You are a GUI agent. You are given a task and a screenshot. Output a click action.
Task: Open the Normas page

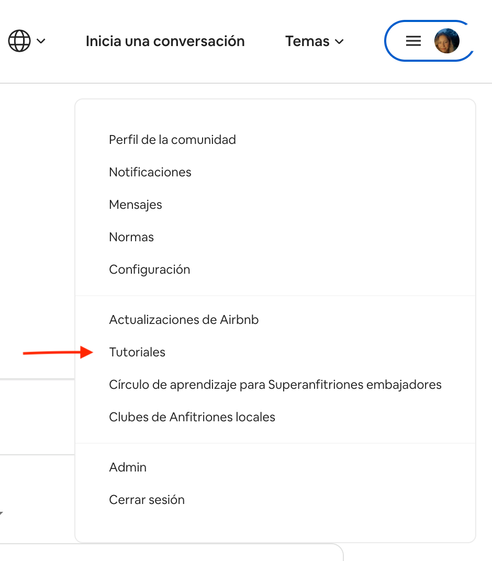point(131,237)
